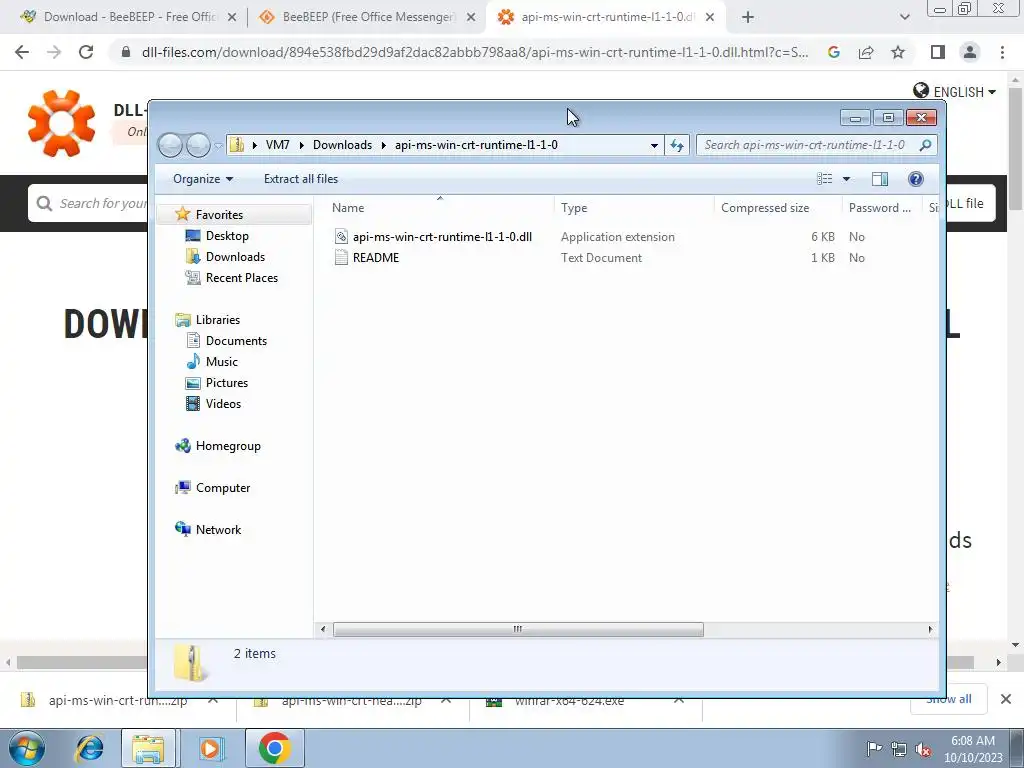The width and height of the screenshot is (1024, 768).
Task: Click the change view icon in Explorer toolbar
Action: pyautogui.click(x=825, y=179)
